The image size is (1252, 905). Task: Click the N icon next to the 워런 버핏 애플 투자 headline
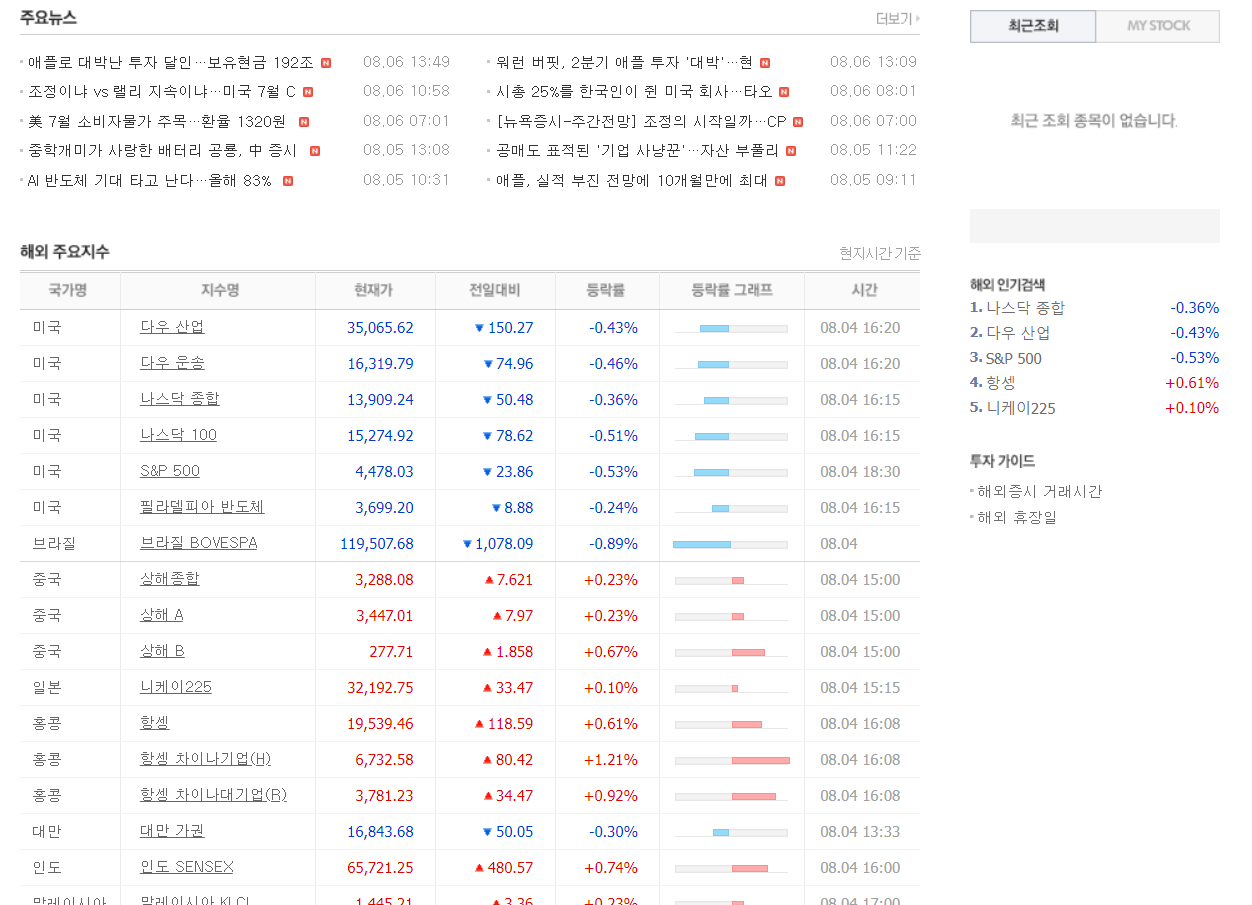[x=765, y=62]
